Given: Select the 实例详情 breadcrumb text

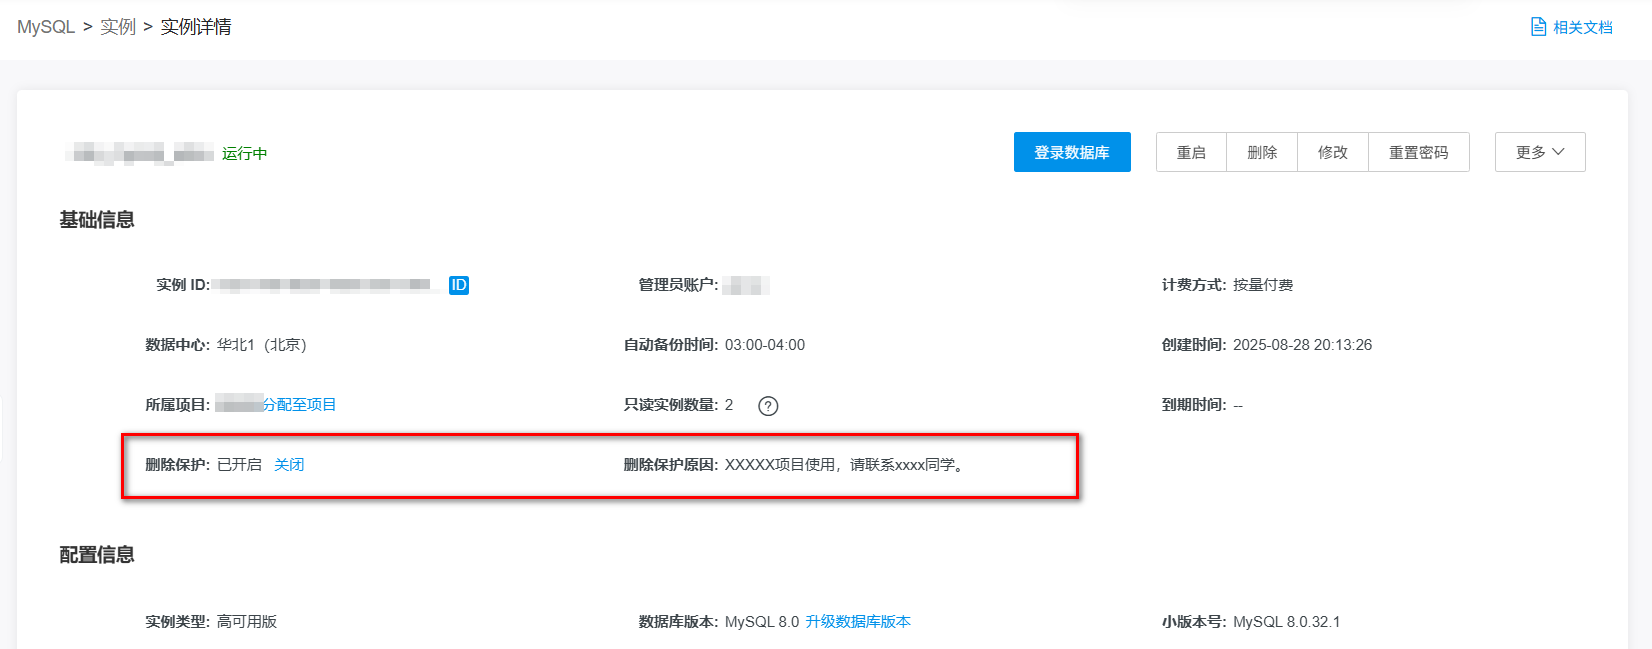Looking at the screenshot, I should coord(196,27).
